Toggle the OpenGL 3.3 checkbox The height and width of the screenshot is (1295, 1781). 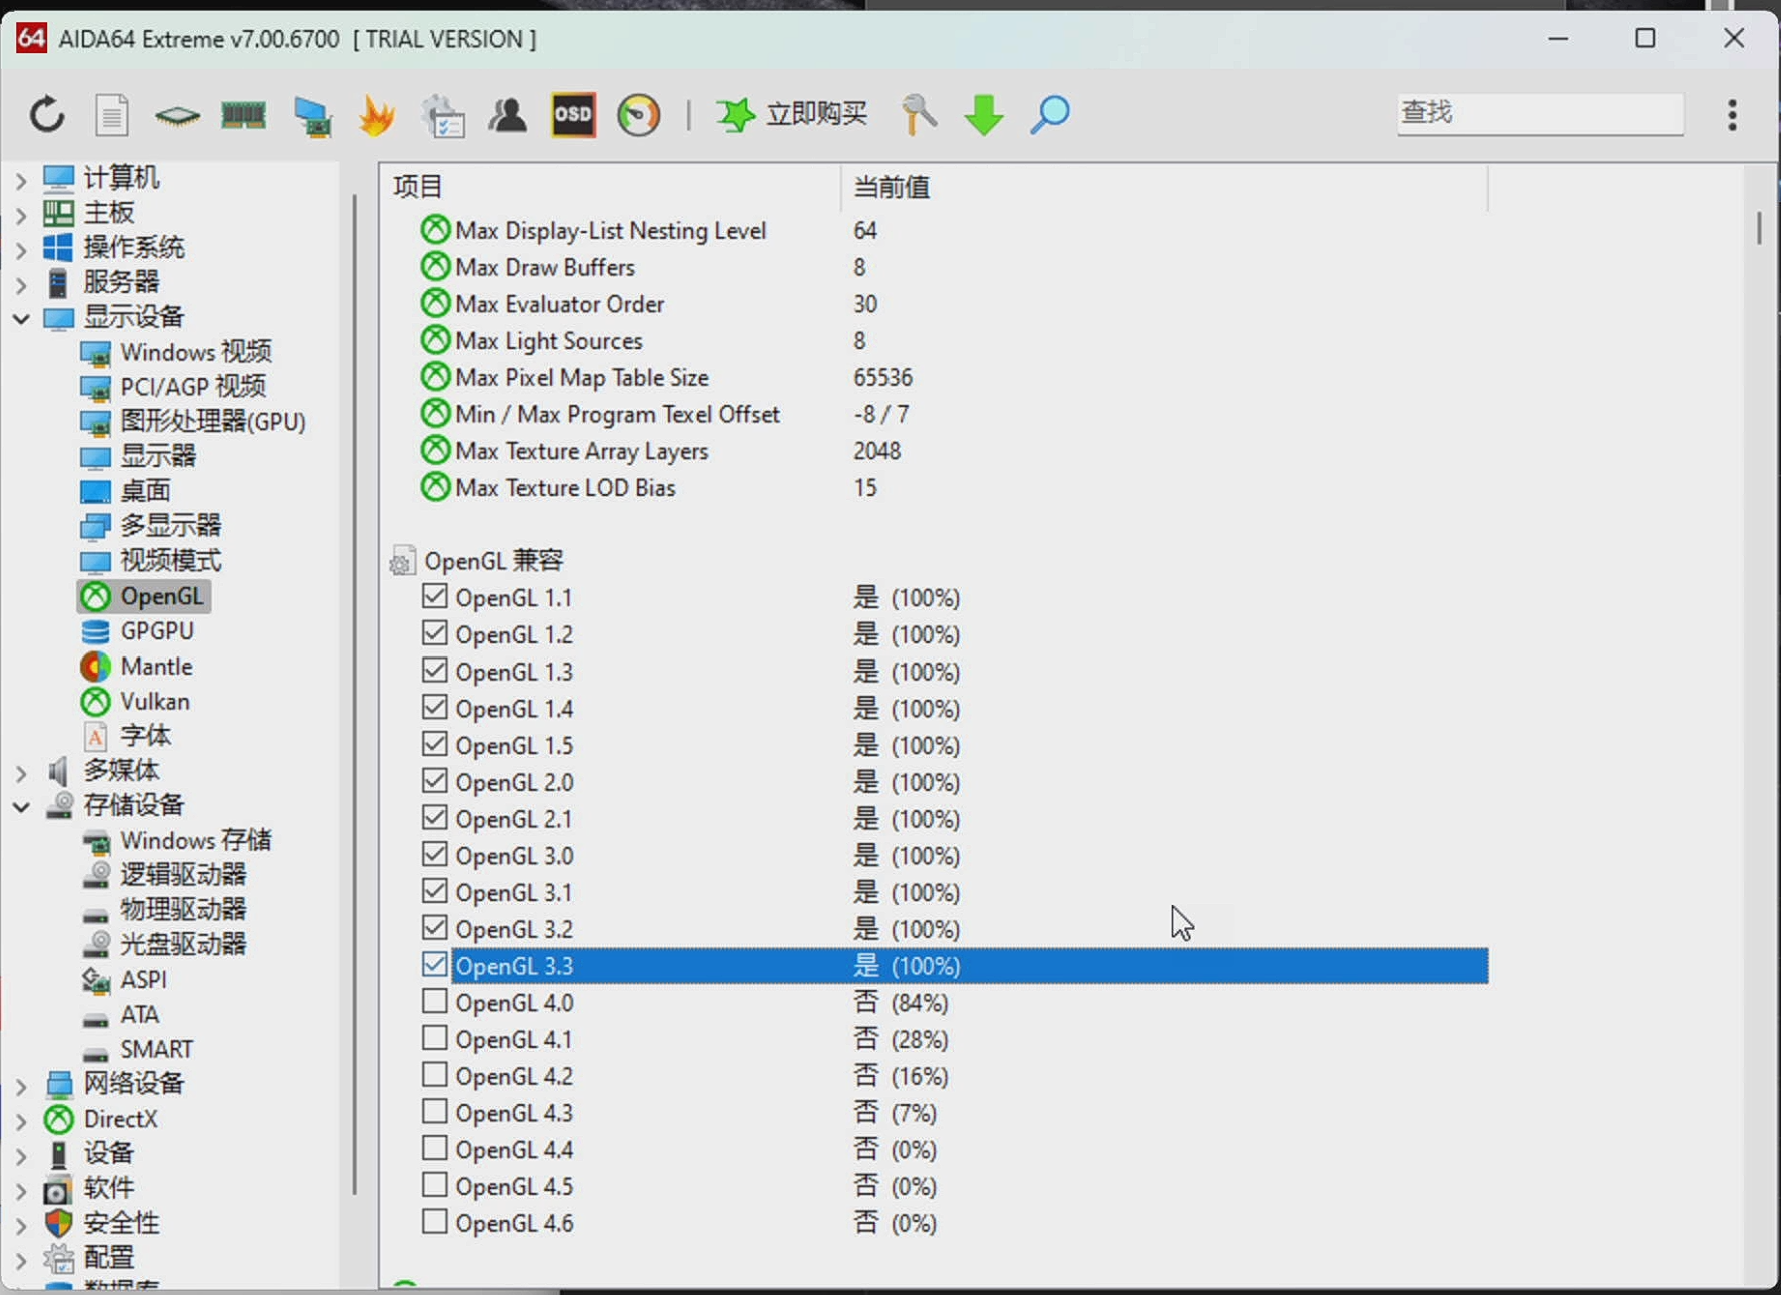coord(434,965)
